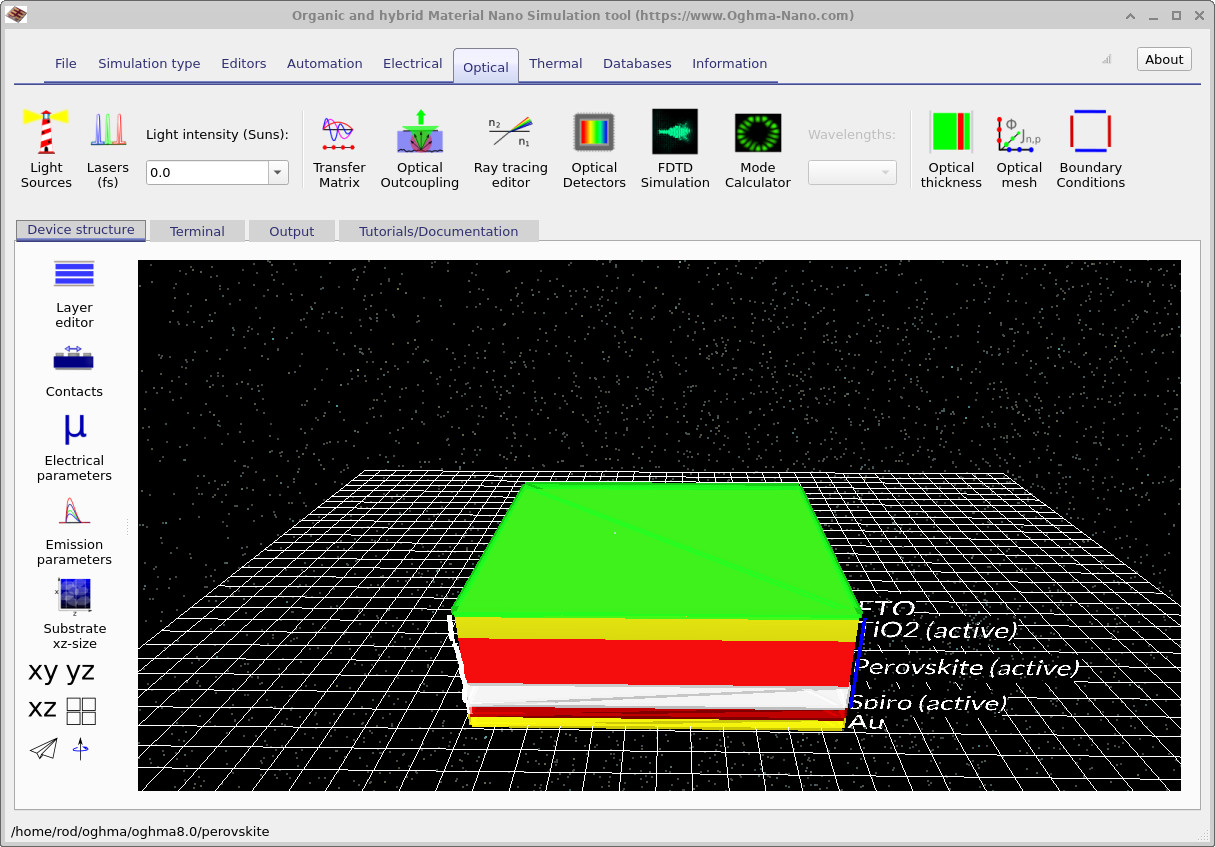The image size is (1215, 847).
Task: Open the Contacts editor
Action: (x=74, y=367)
